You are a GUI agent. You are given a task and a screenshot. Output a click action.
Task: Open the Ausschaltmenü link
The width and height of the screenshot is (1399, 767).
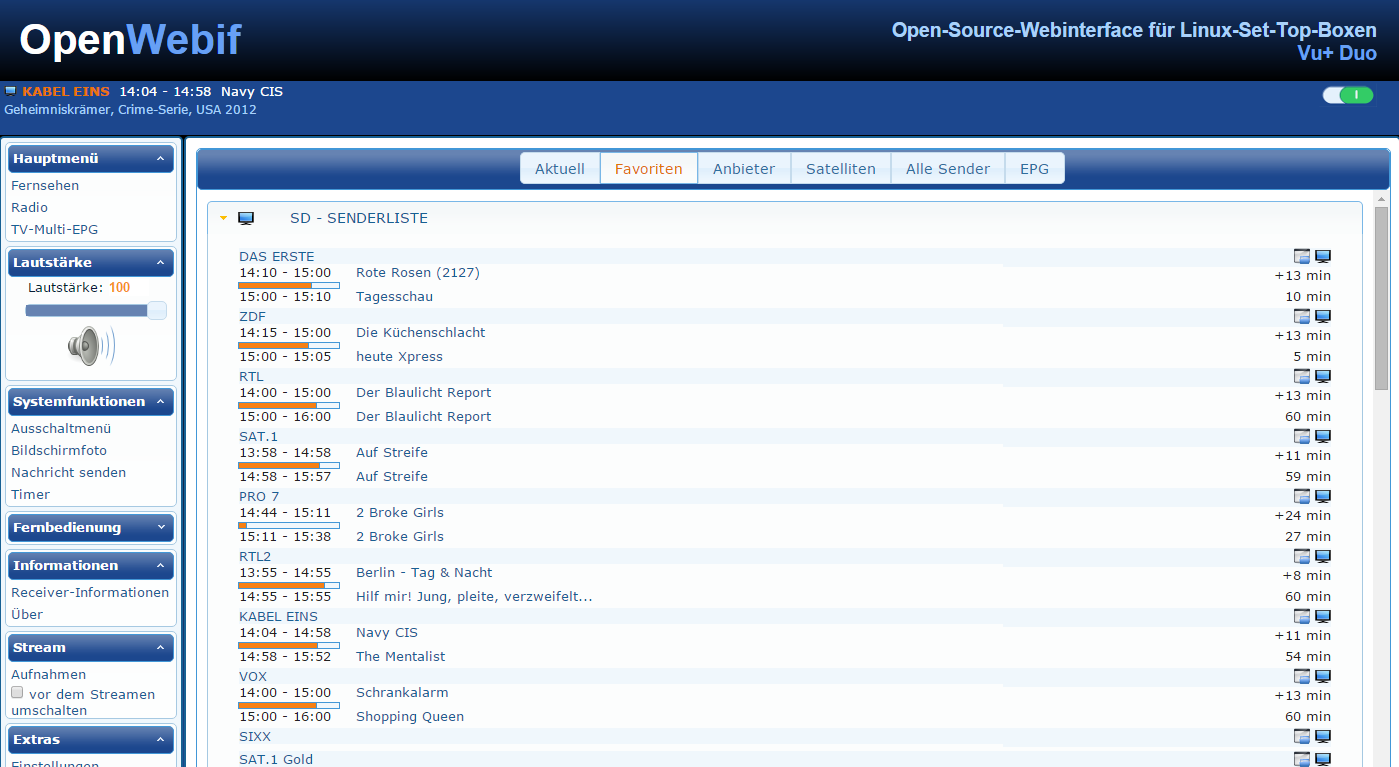tap(61, 428)
